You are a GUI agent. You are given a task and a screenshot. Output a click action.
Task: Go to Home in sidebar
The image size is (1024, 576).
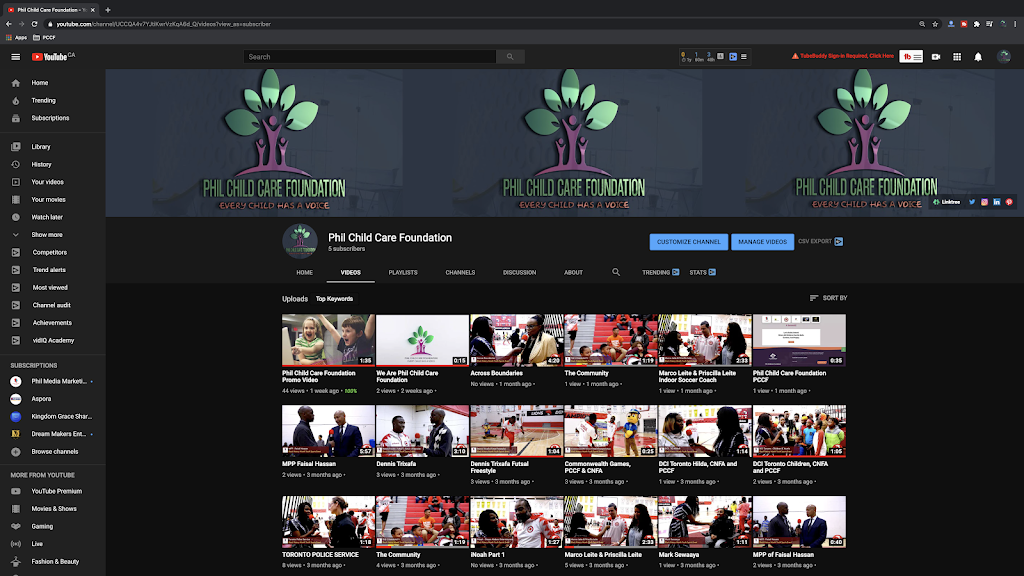tap(53, 83)
